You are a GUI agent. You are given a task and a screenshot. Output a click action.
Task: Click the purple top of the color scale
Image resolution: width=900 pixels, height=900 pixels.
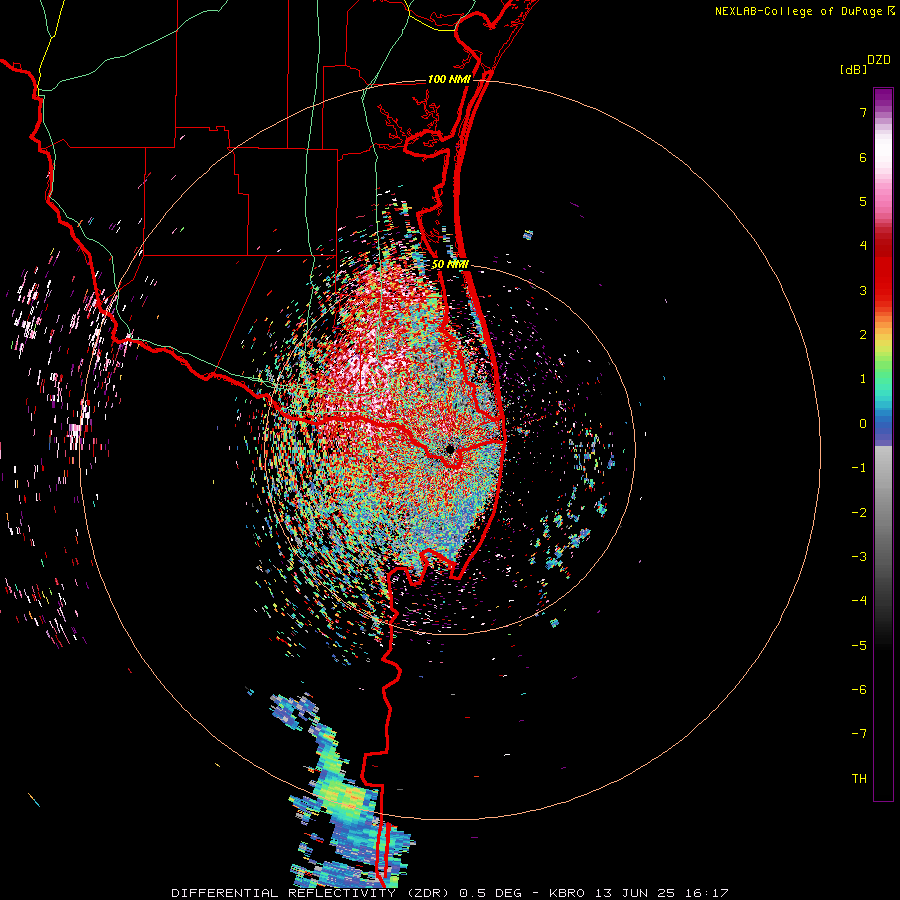click(883, 98)
